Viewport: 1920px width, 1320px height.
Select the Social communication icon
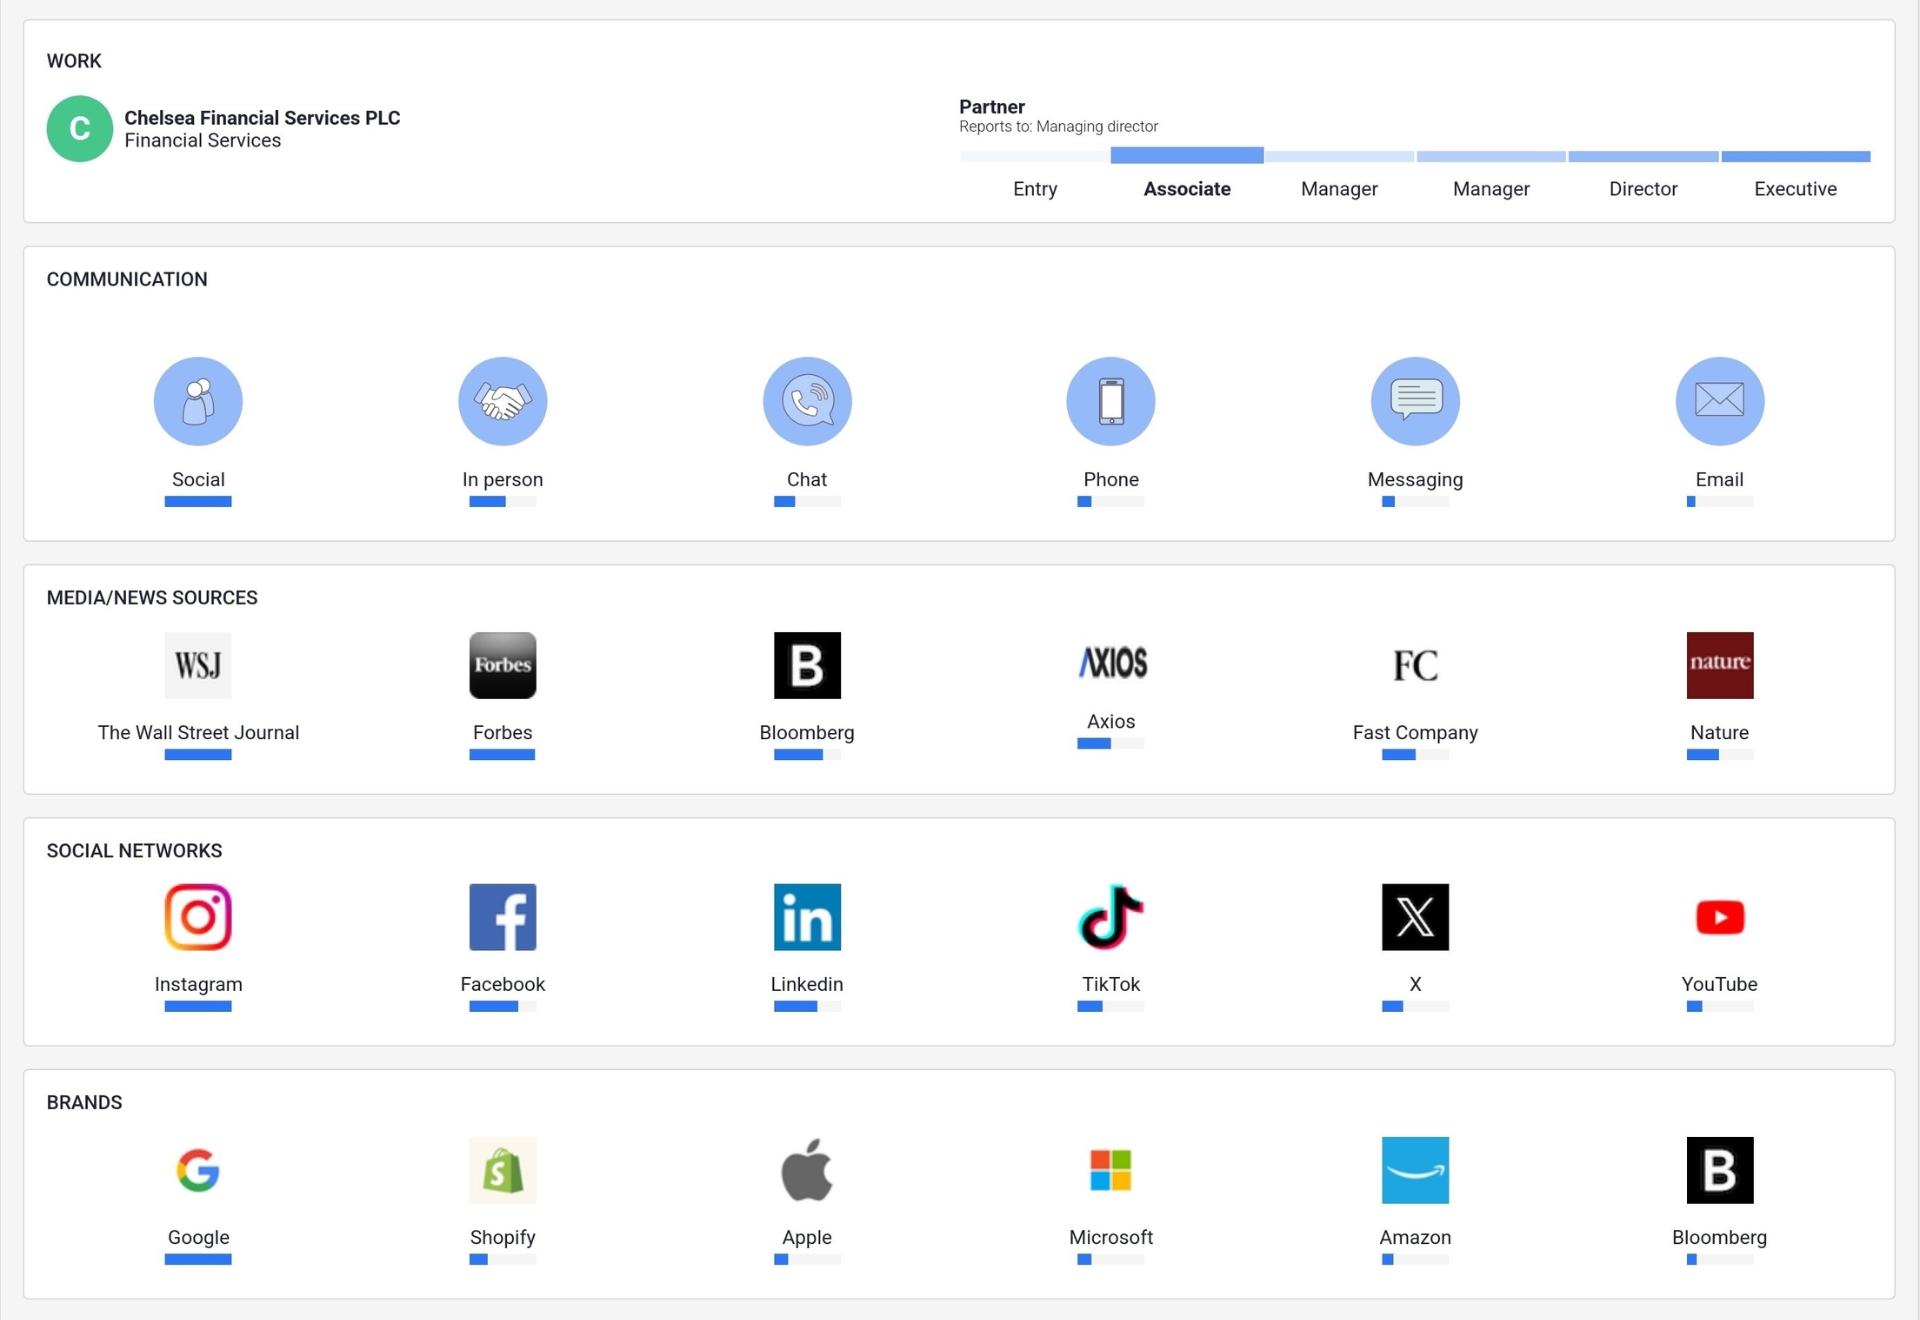[197, 401]
